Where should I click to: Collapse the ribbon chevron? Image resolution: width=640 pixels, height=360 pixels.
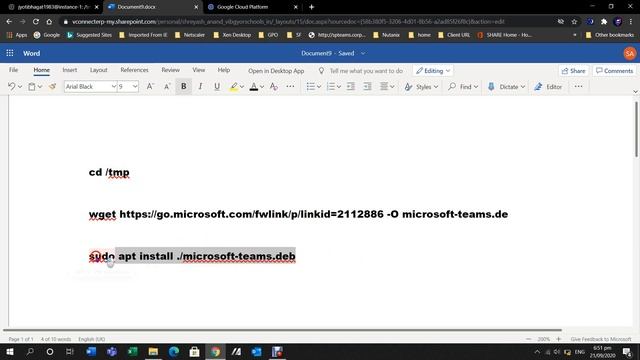[x=636, y=92]
